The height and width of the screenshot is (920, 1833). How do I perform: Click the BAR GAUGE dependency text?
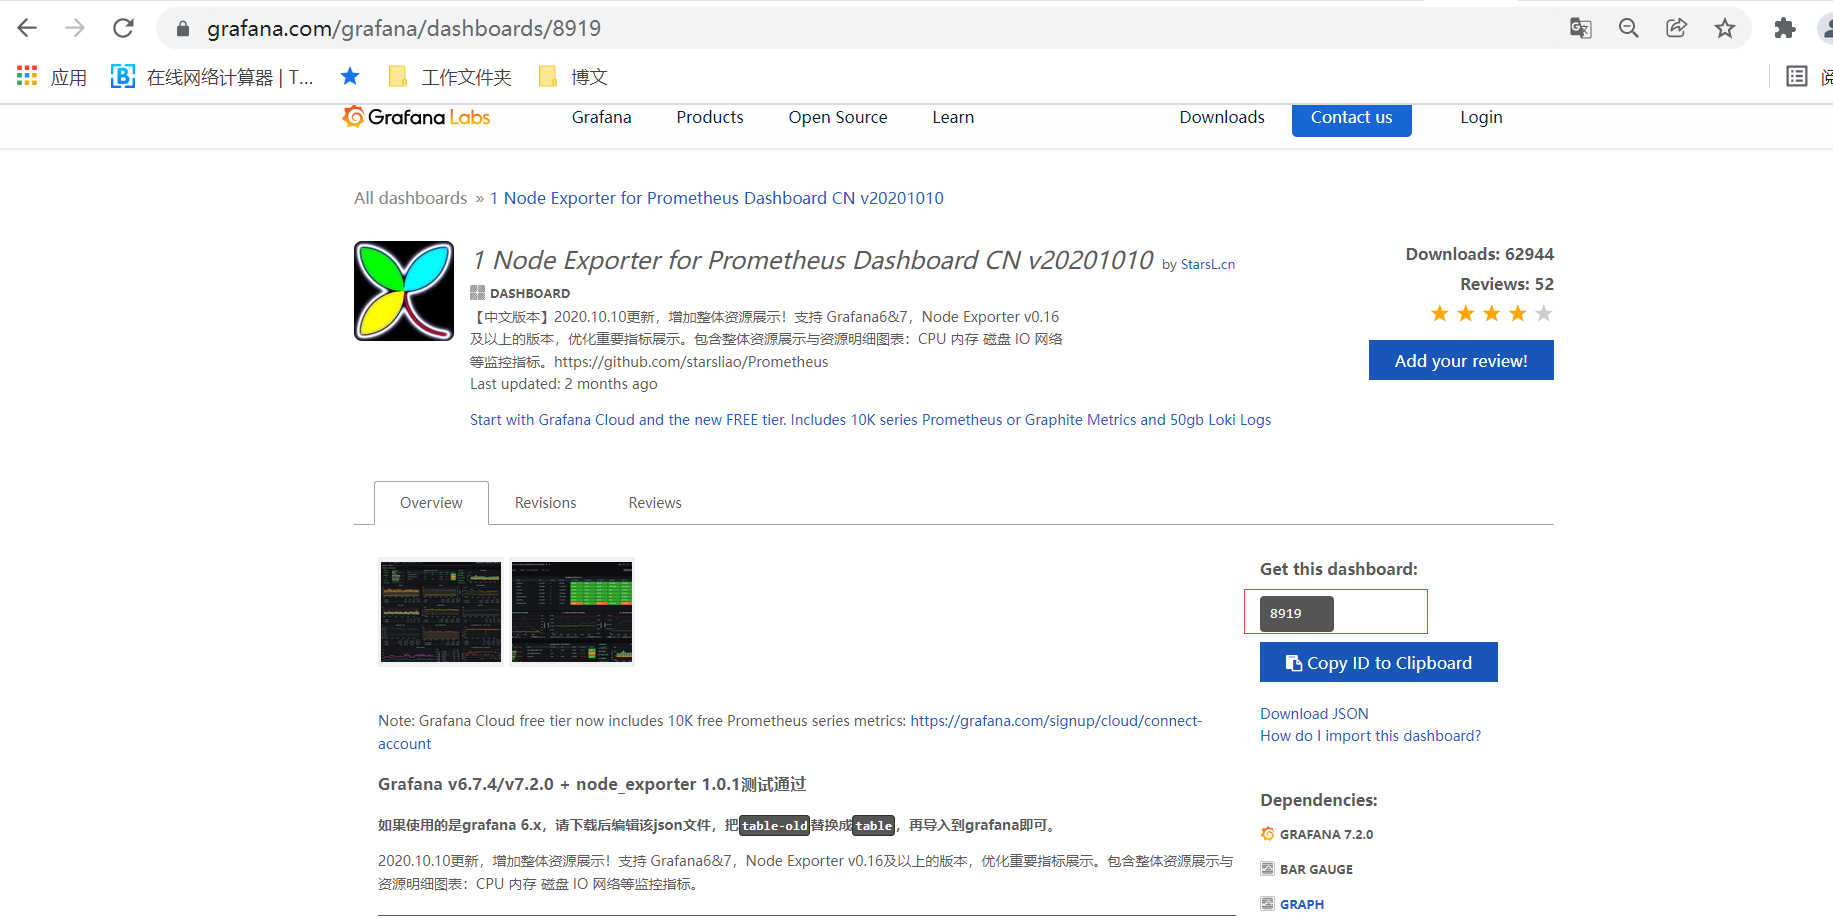pos(1316,869)
